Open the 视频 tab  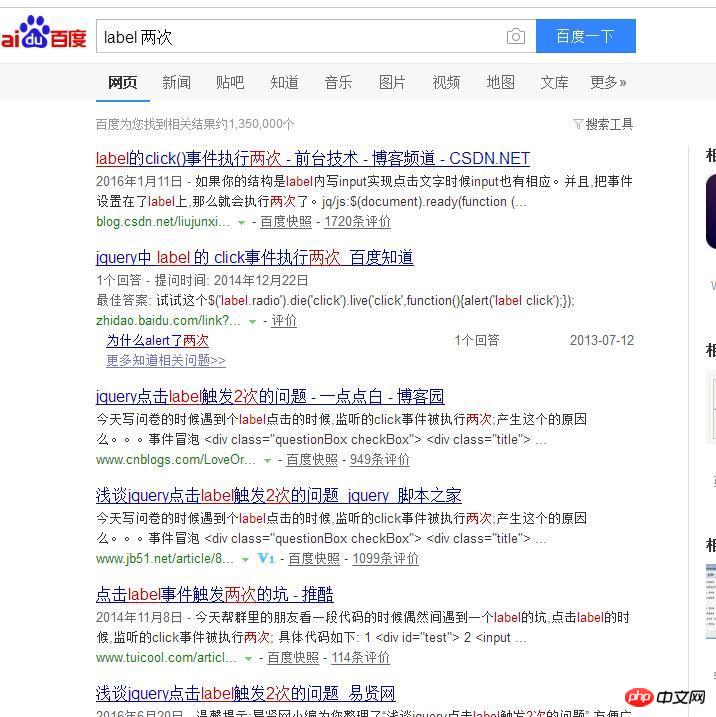click(x=446, y=82)
